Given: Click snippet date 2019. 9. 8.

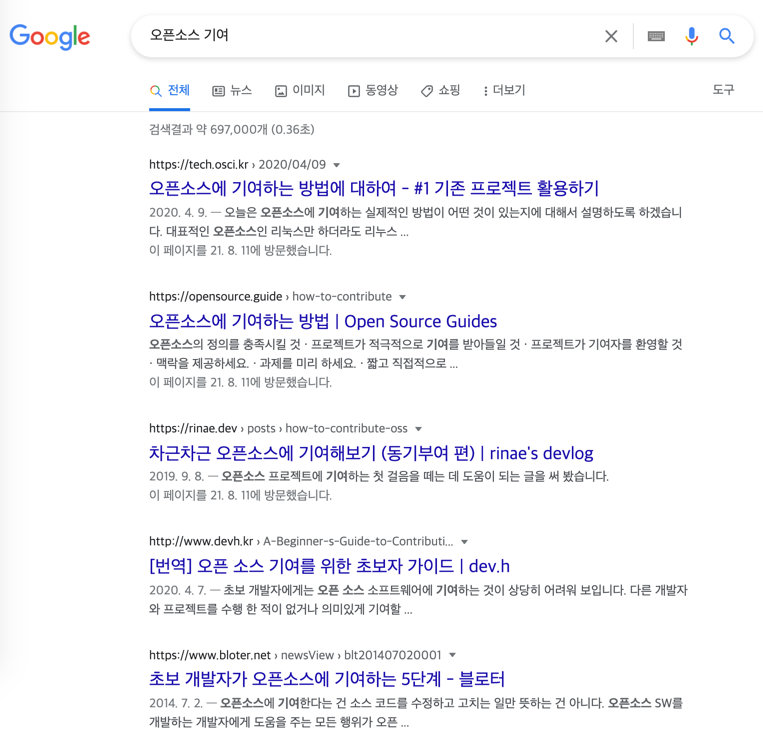Looking at the screenshot, I should pos(177,476).
